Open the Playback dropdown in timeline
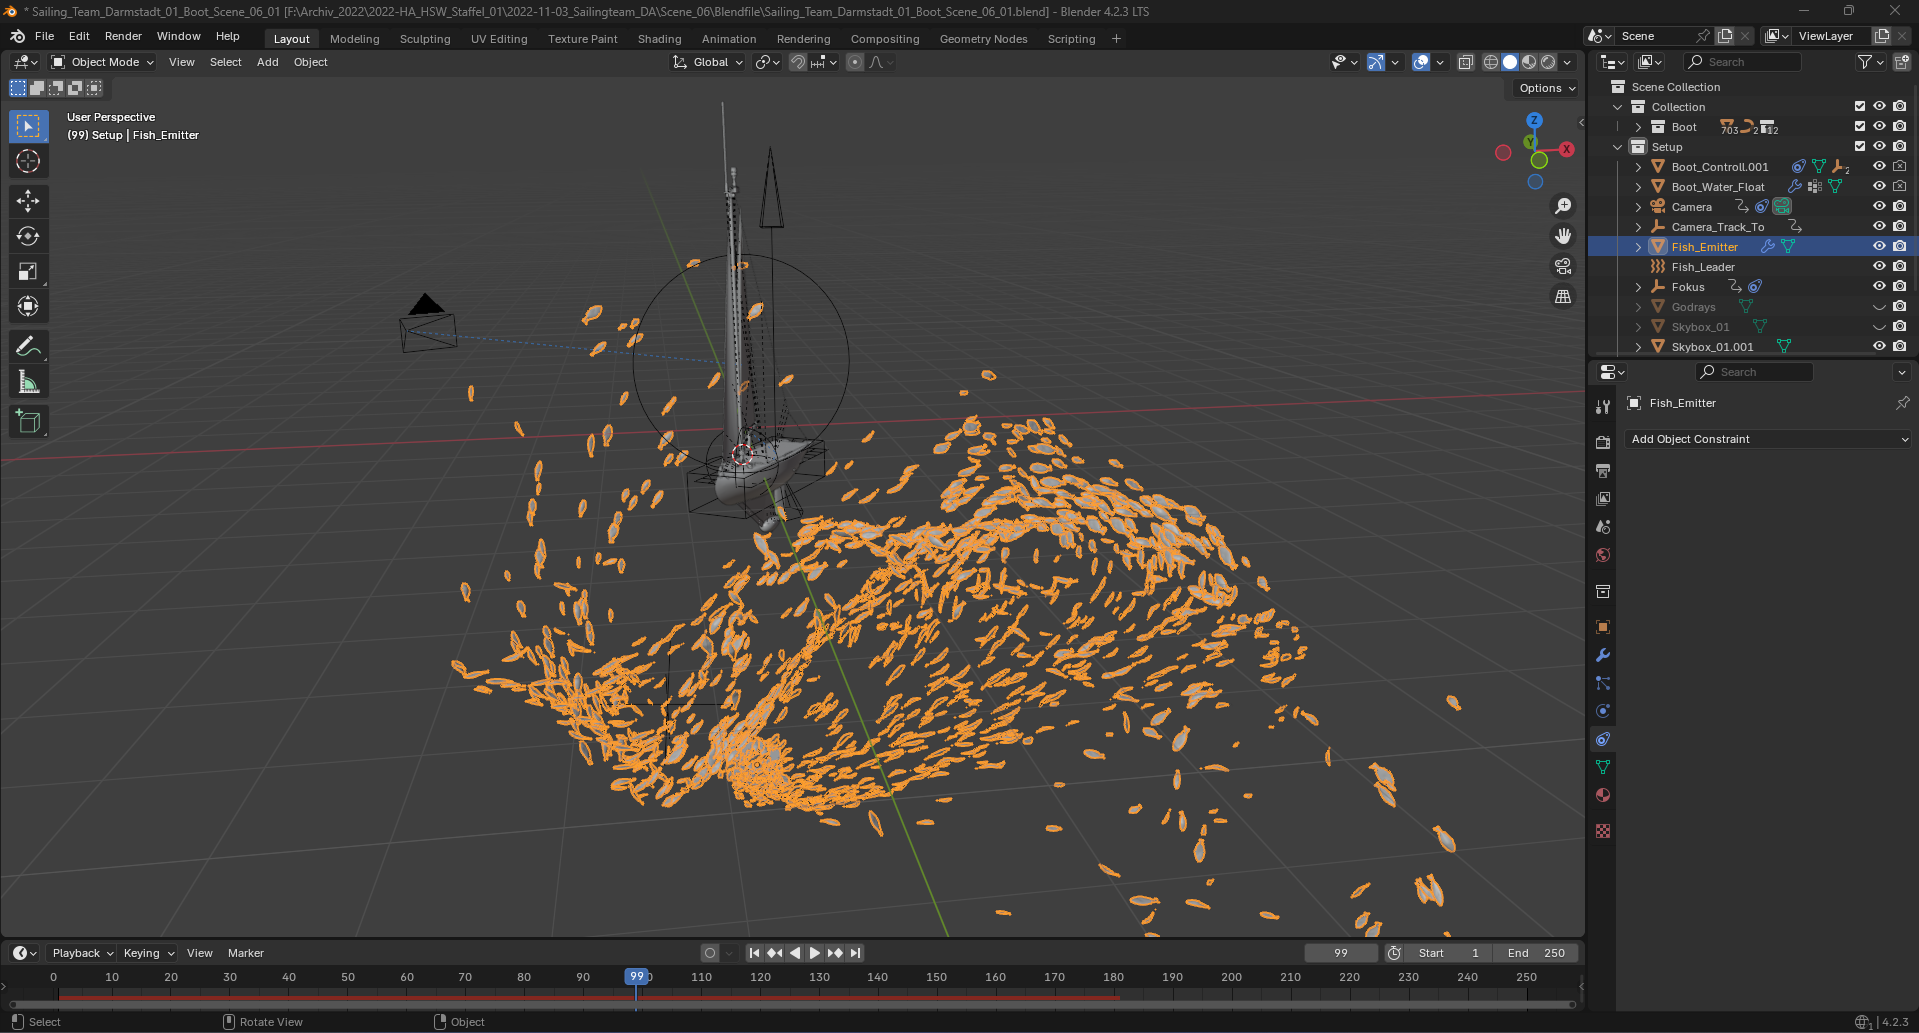Image resolution: width=1919 pixels, height=1033 pixels. coord(82,953)
